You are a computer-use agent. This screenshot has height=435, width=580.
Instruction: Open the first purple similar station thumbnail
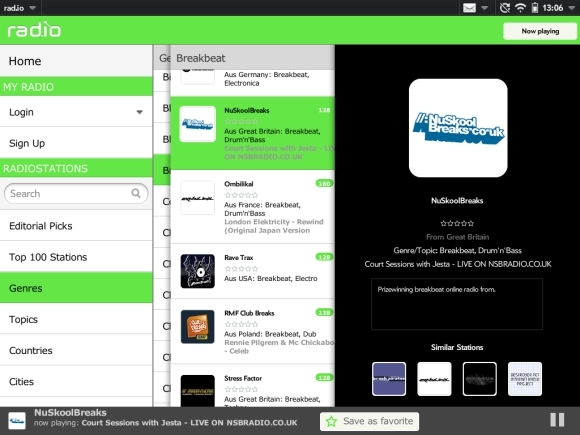(x=389, y=379)
